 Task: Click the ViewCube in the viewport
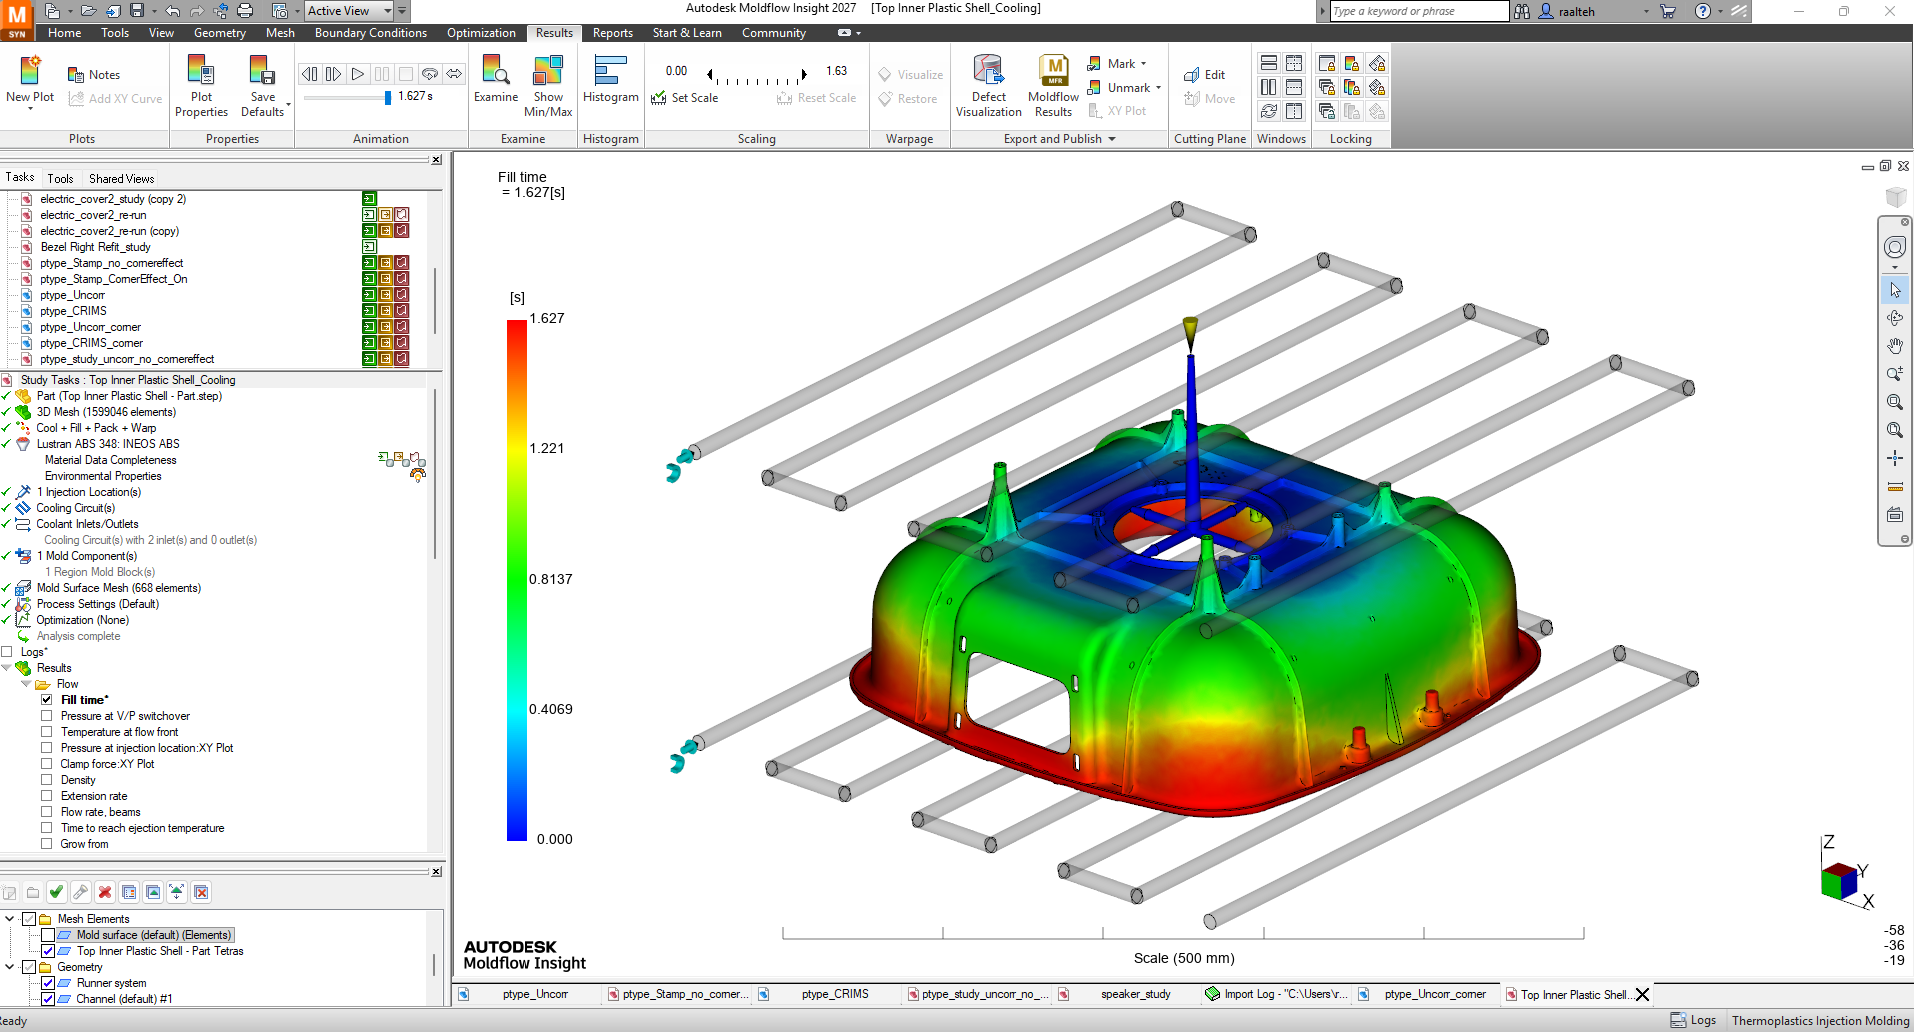1896,196
